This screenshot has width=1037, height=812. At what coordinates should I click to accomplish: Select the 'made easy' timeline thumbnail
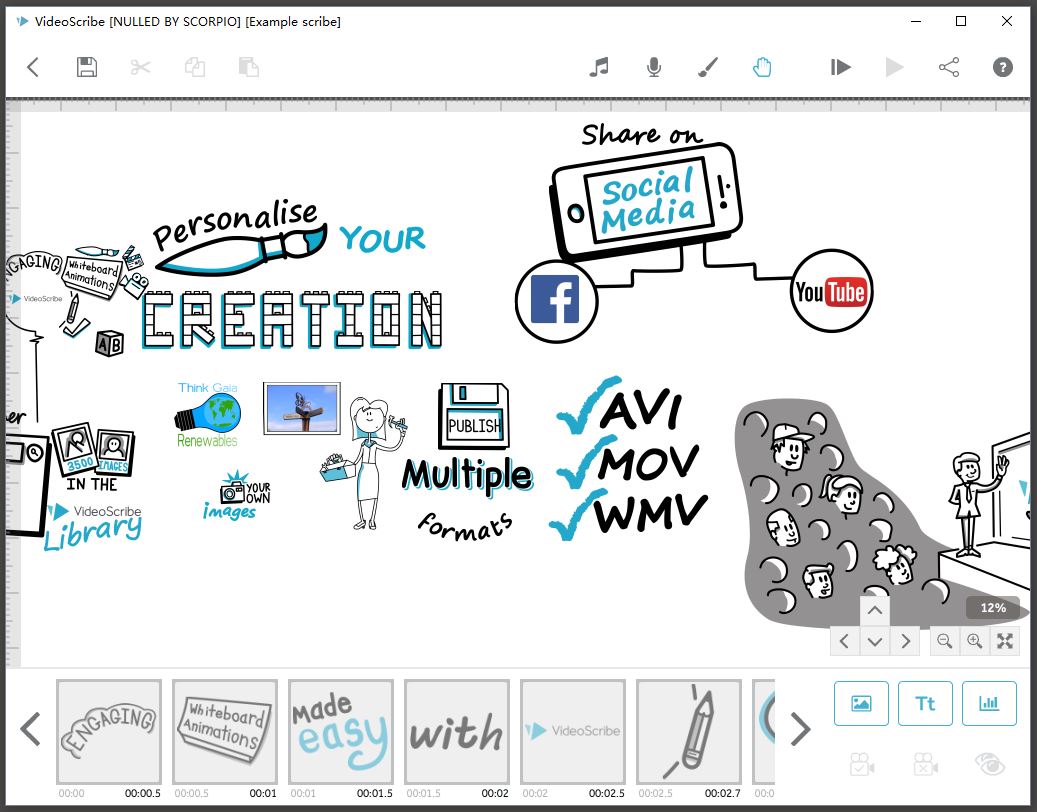341,731
